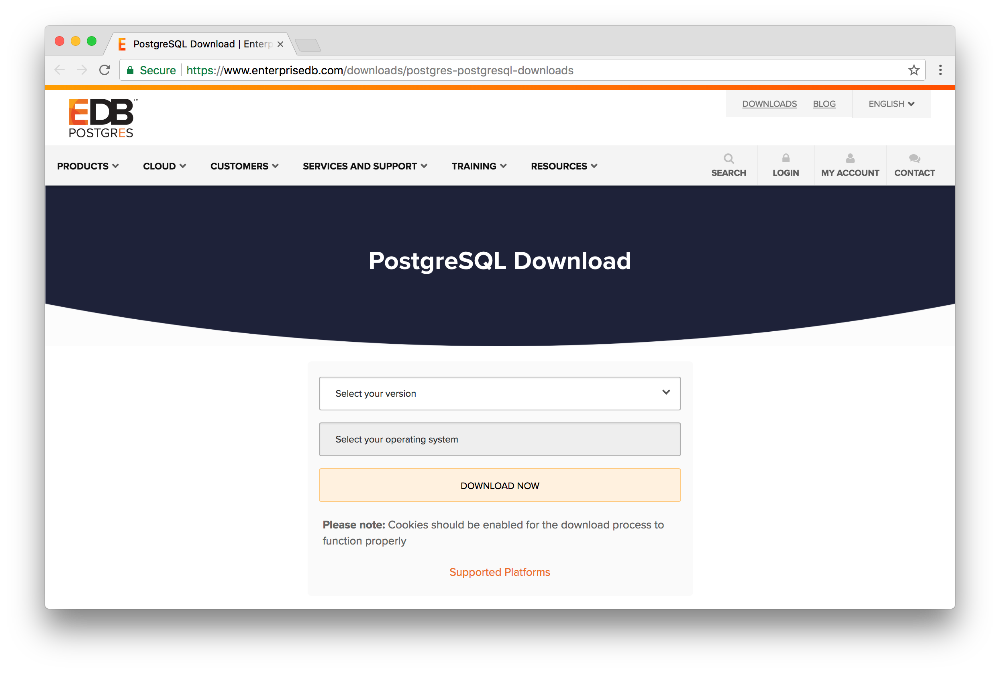The width and height of the screenshot is (1000, 673).
Task: Close the PostgreSQL Download tab
Action: [x=280, y=44]
